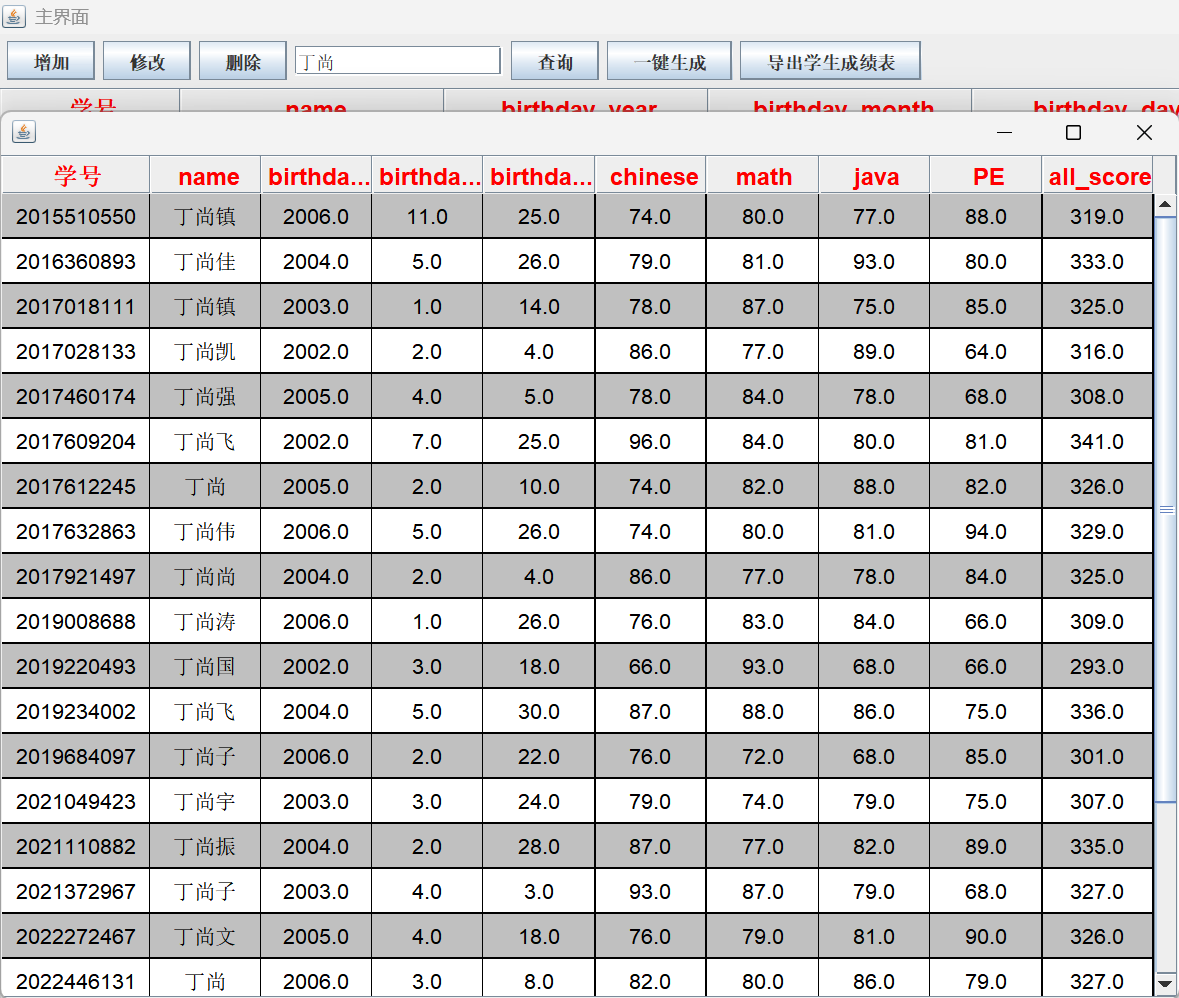Close the results window
The image size is (1179, 998).
[x=1144, y=133]
